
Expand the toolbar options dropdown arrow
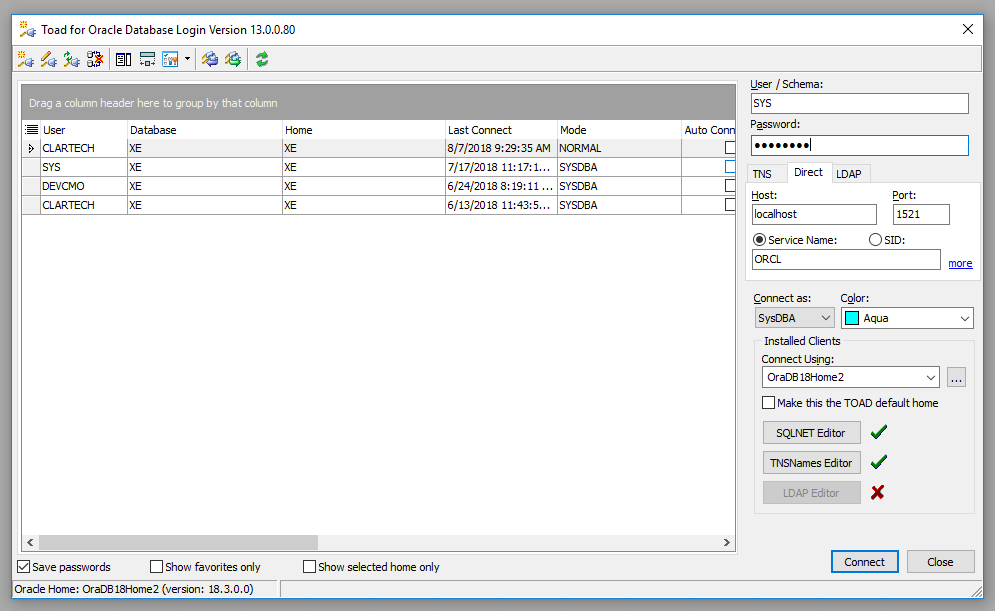tap(187, 60)
